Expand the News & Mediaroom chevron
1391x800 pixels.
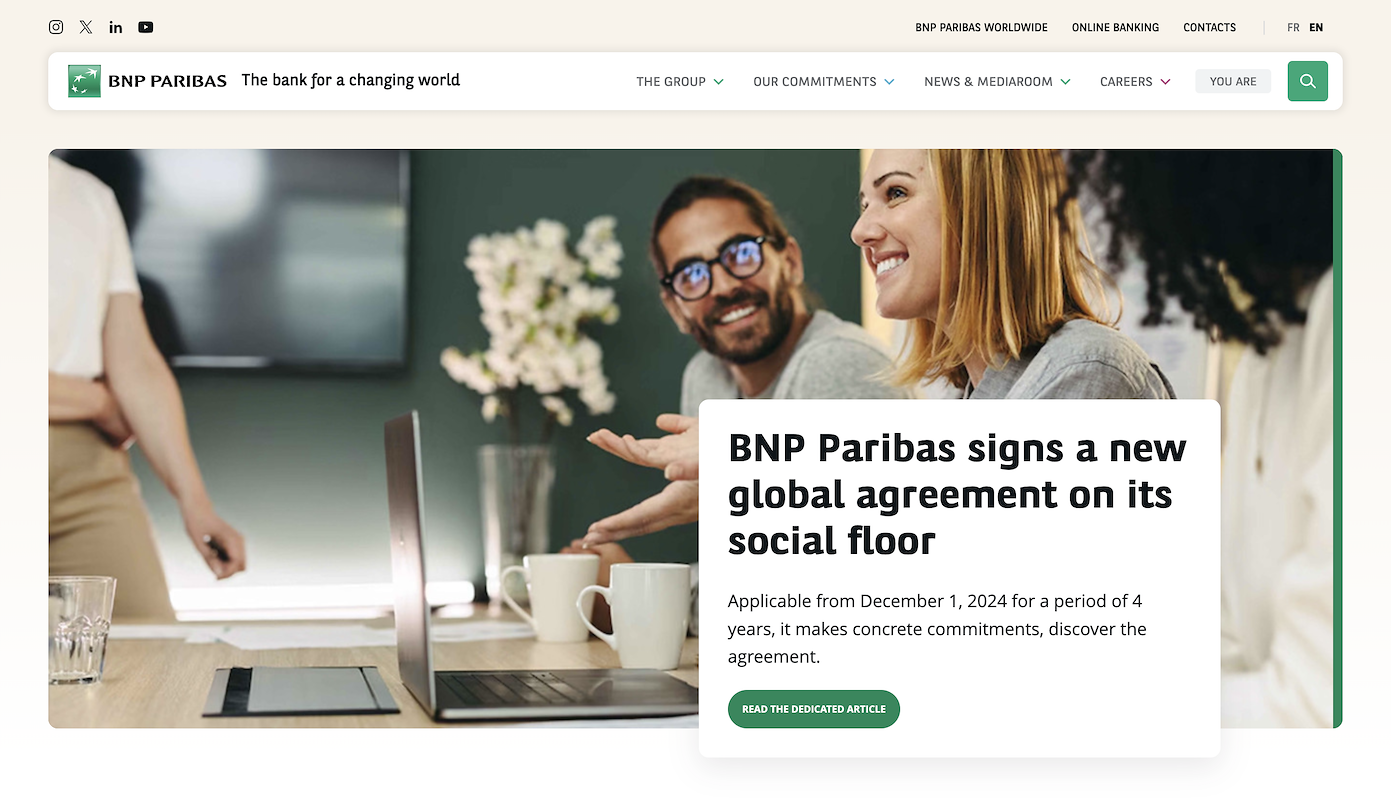point(1066,82)
